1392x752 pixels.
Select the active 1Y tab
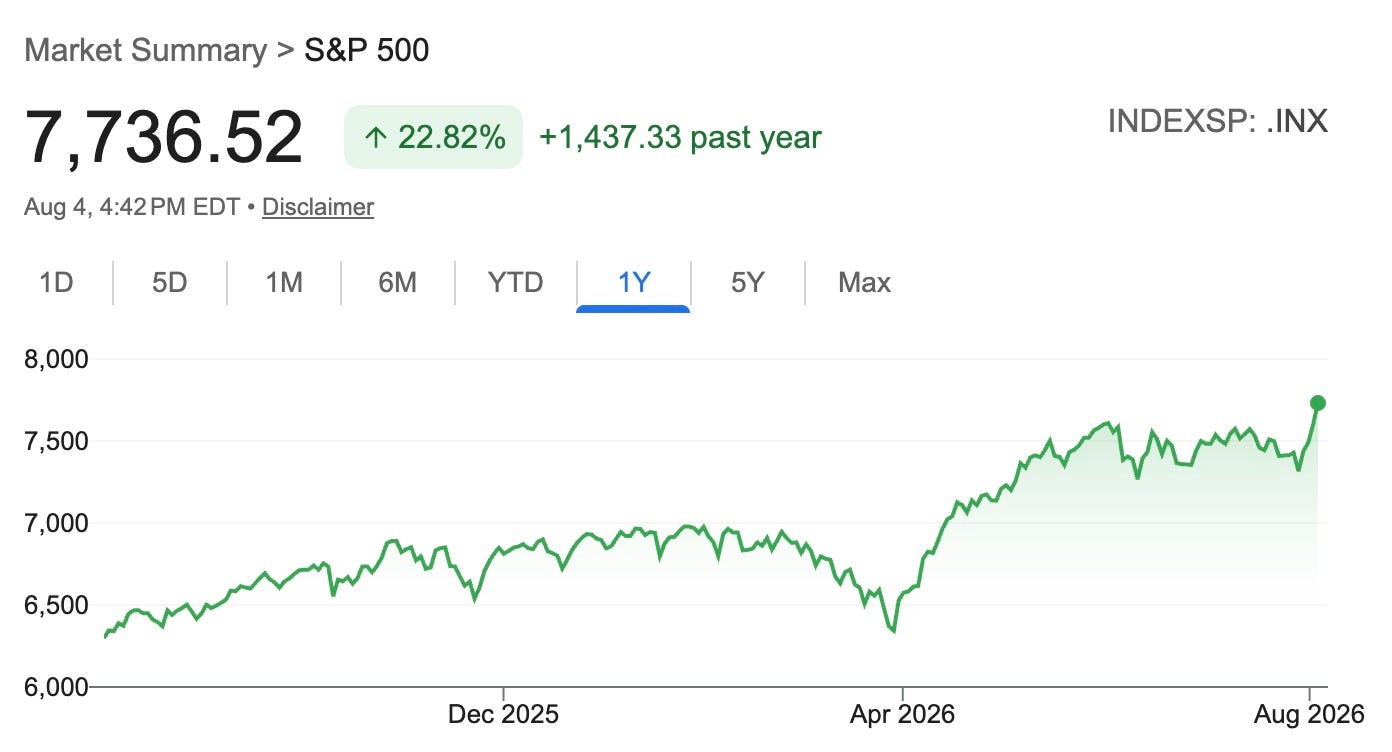tap(633, 282)
